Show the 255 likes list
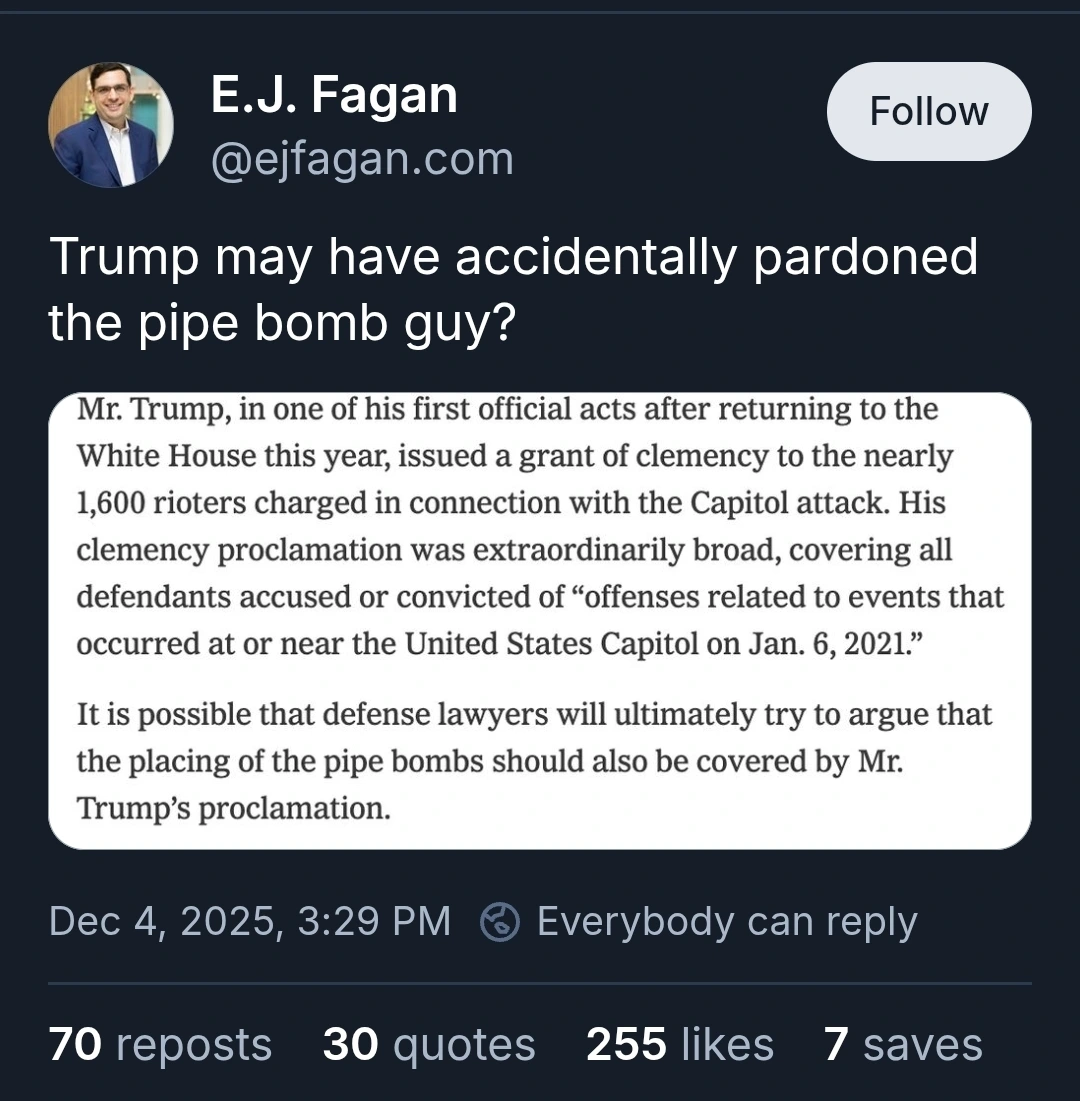Image resolution: width=1080 pixels, height=1101 pixels. click(680, 1045)
